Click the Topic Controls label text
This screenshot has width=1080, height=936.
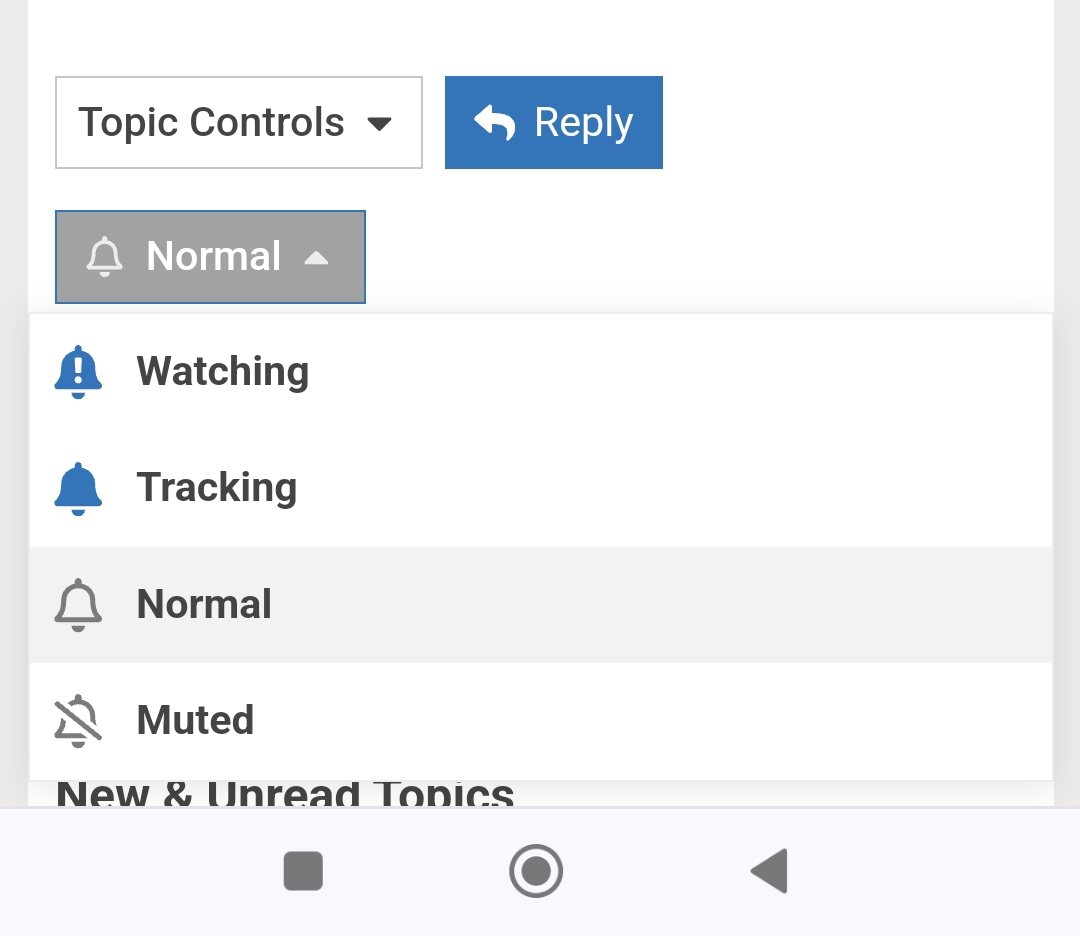[211, 123]
